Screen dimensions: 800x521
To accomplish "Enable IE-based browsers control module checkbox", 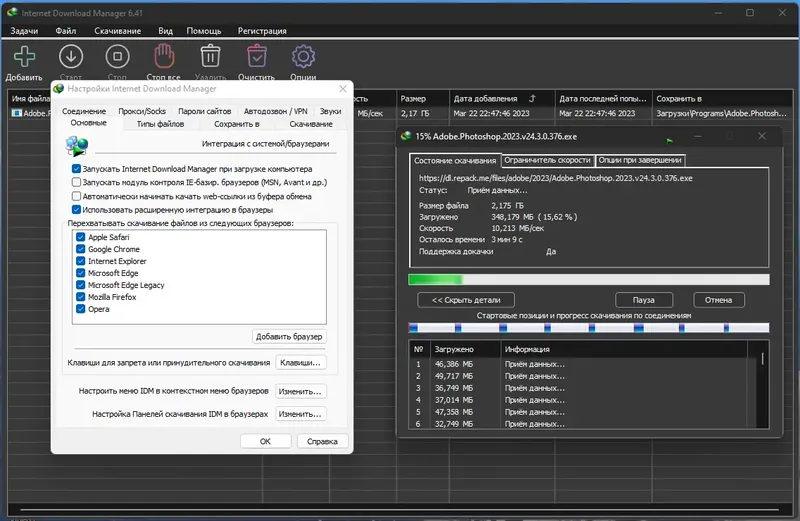I will coord(77,183).
